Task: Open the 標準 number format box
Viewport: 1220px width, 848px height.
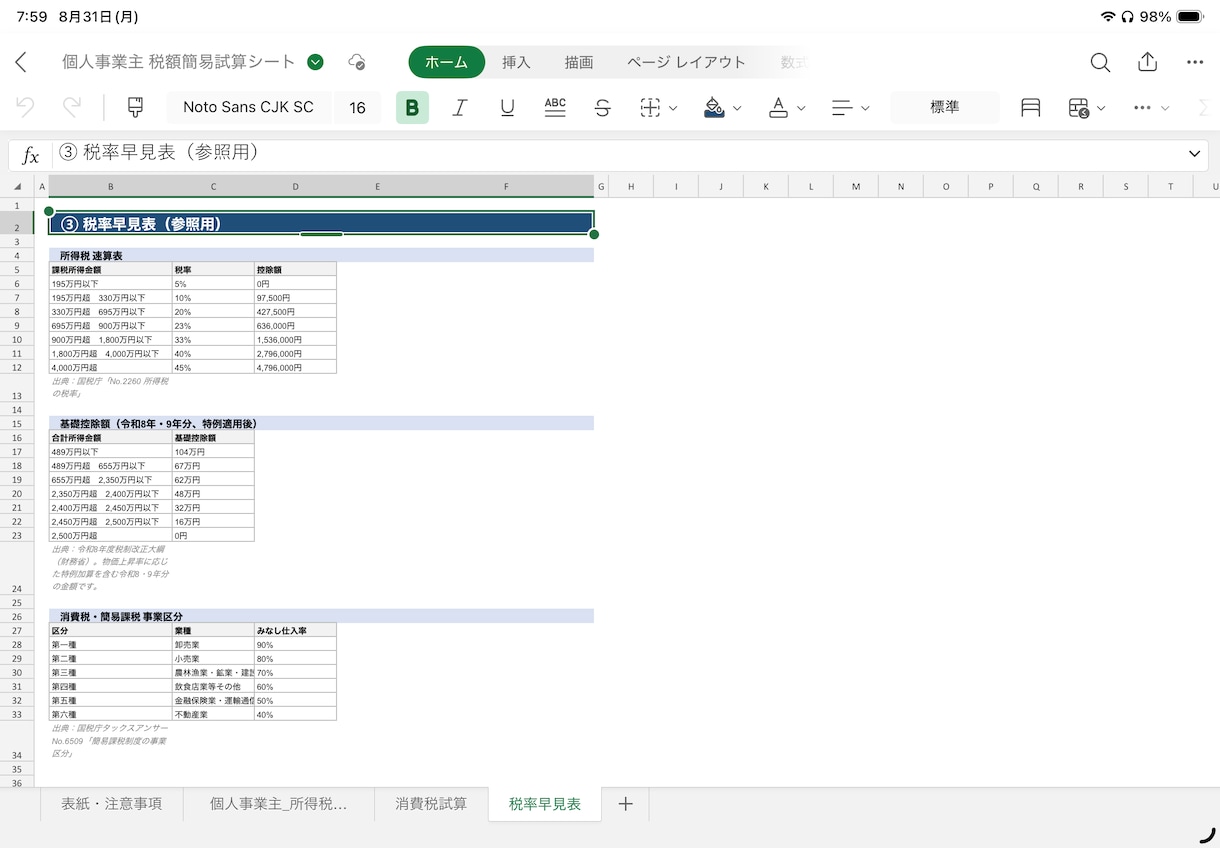Action: click(945, 107)
